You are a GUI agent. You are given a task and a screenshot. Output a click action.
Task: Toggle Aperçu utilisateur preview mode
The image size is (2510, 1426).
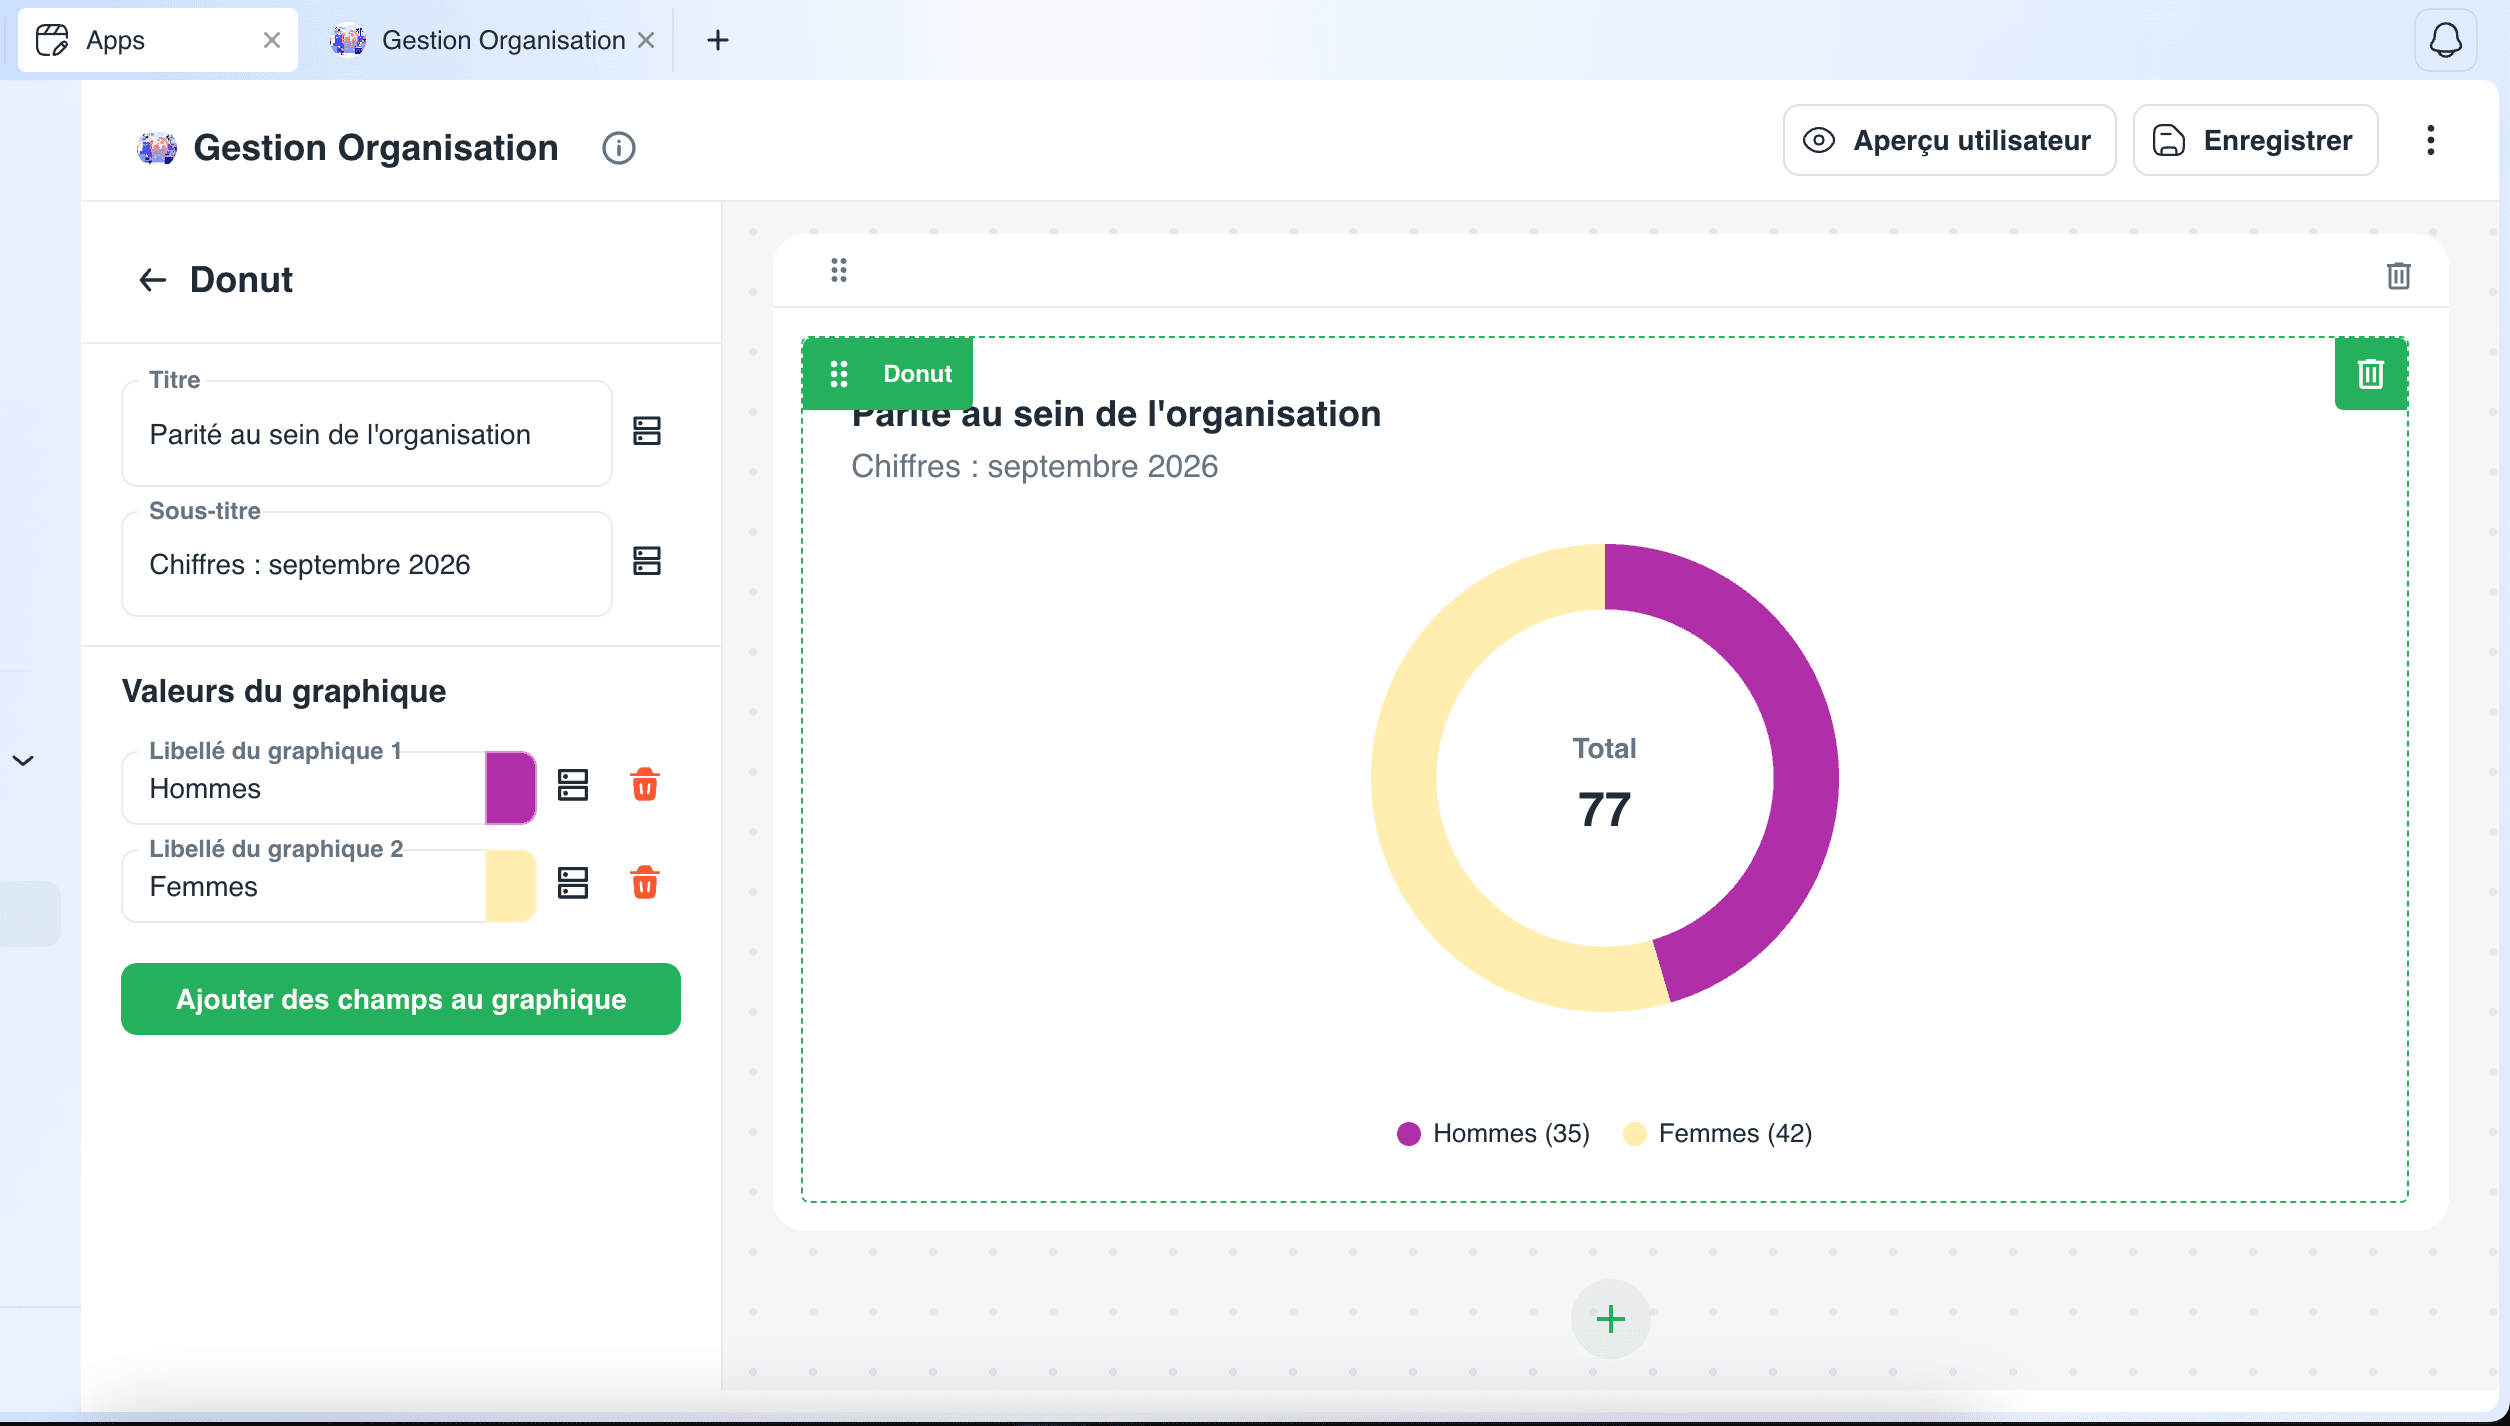[1949, 140]
